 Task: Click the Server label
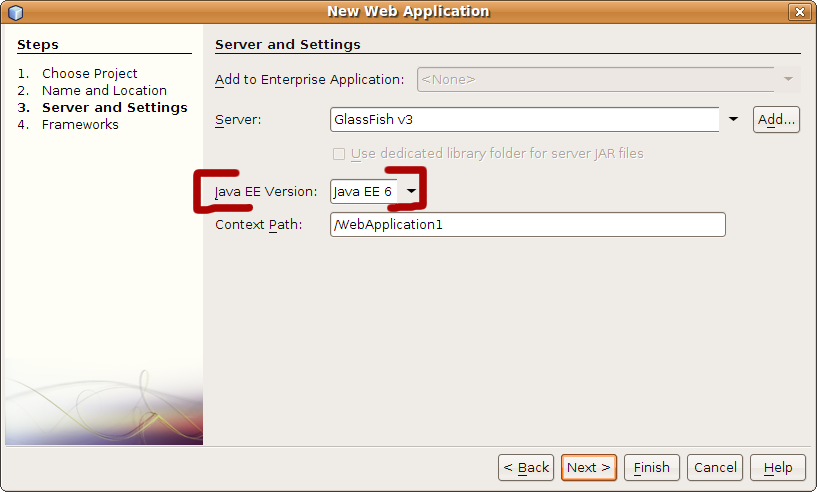[238, 120]
